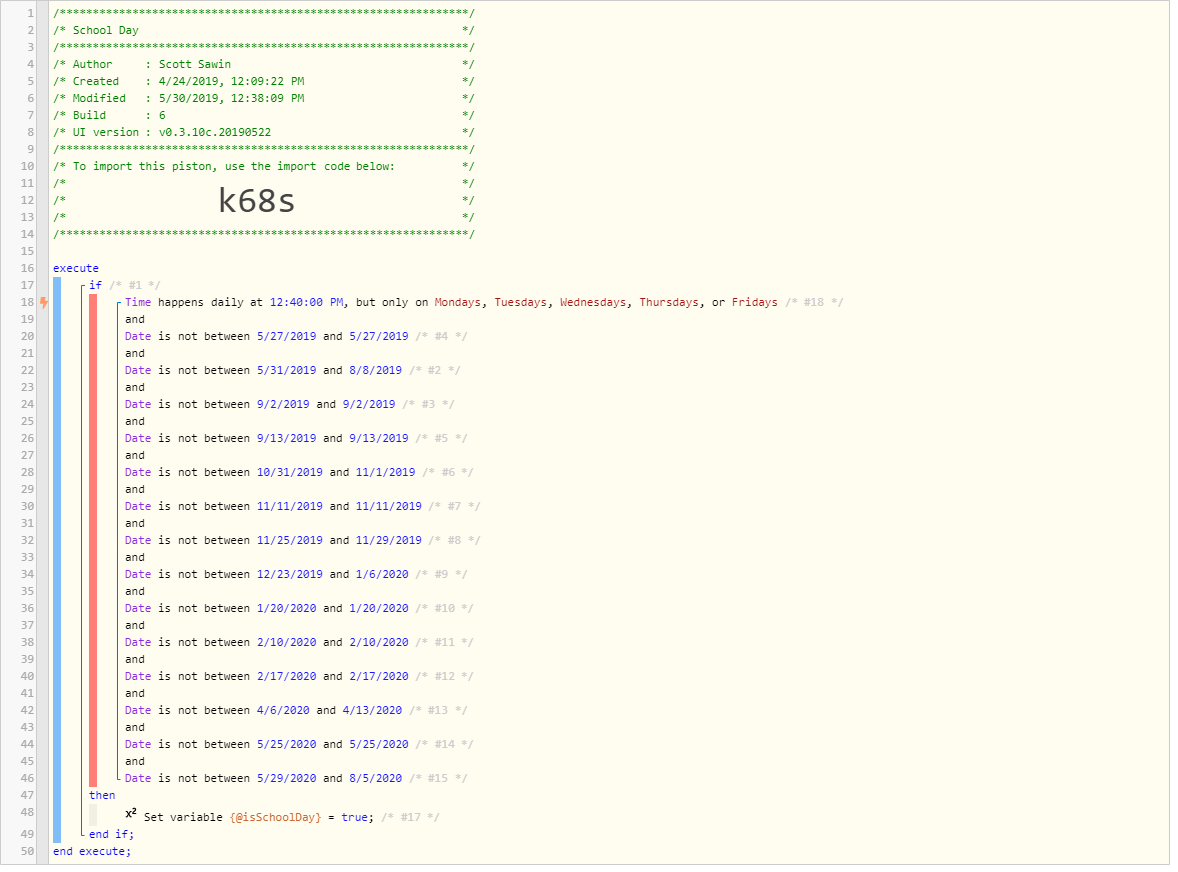Select date condition 5/31/2019 to 8/8/2019
The height and width of the screenshot is (872, 1178).
point(263,371)
